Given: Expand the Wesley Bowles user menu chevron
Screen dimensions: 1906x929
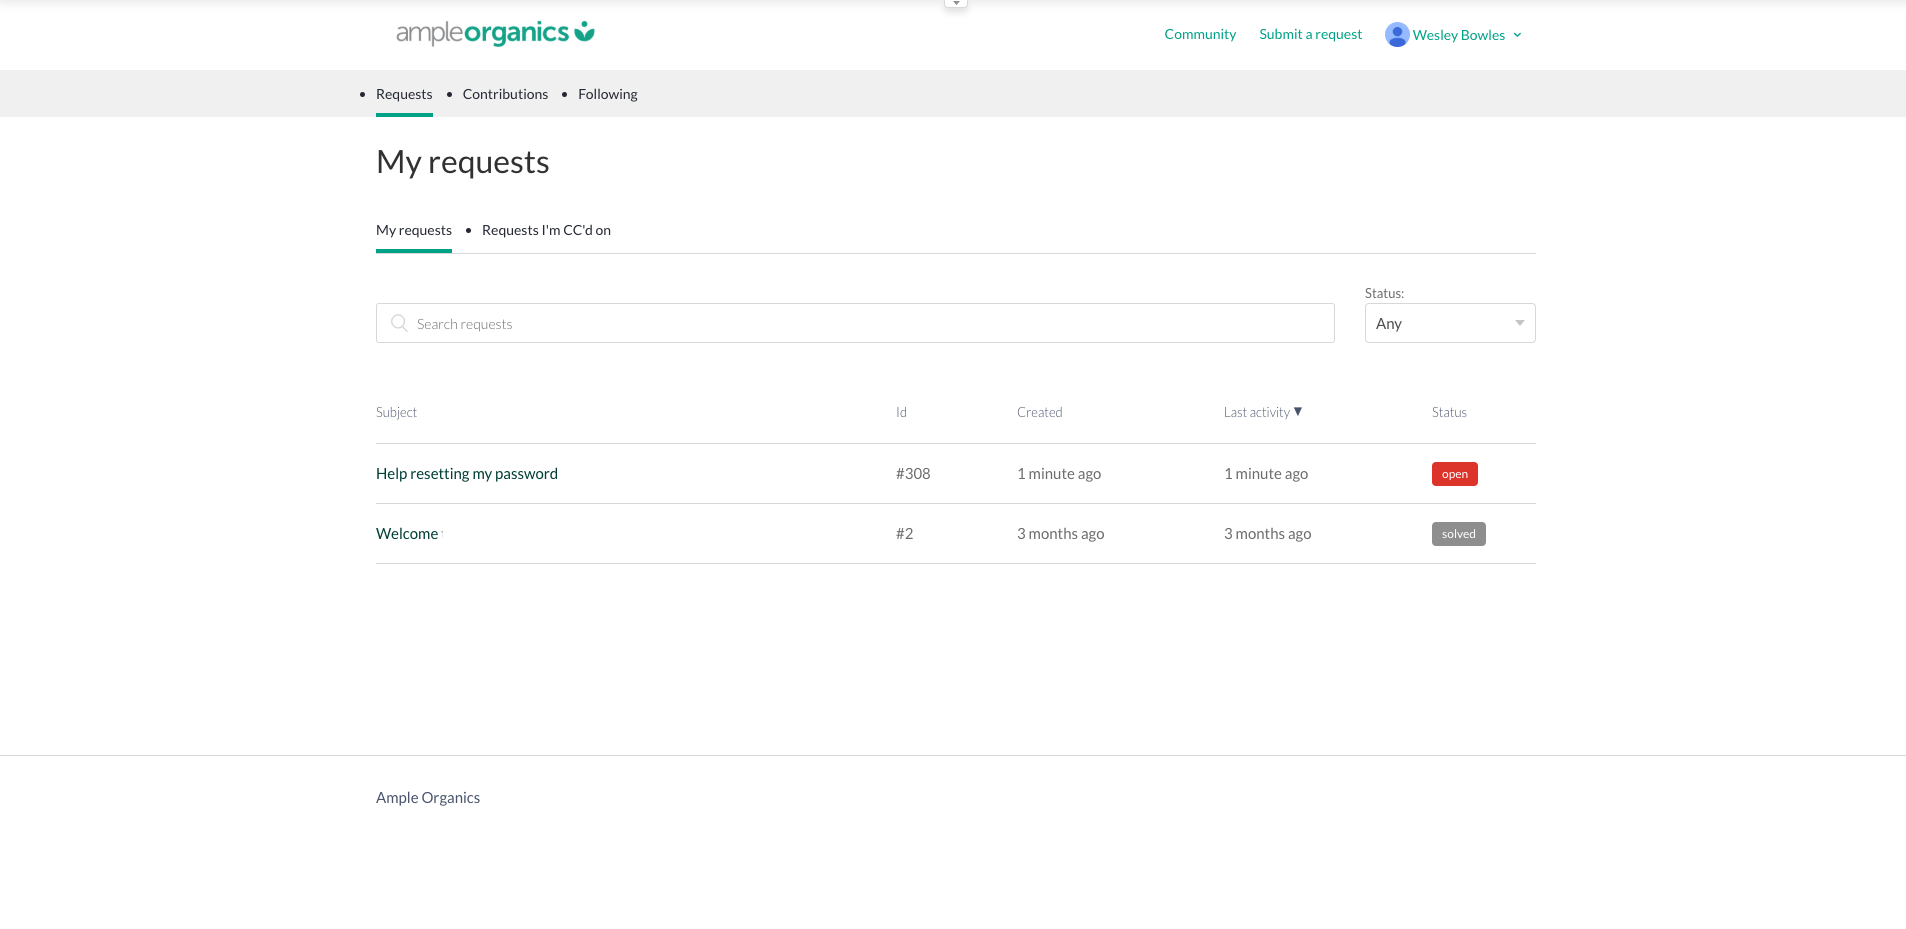Looking at the screenshot, I should pyautogui.click(x=1517, y=35).
